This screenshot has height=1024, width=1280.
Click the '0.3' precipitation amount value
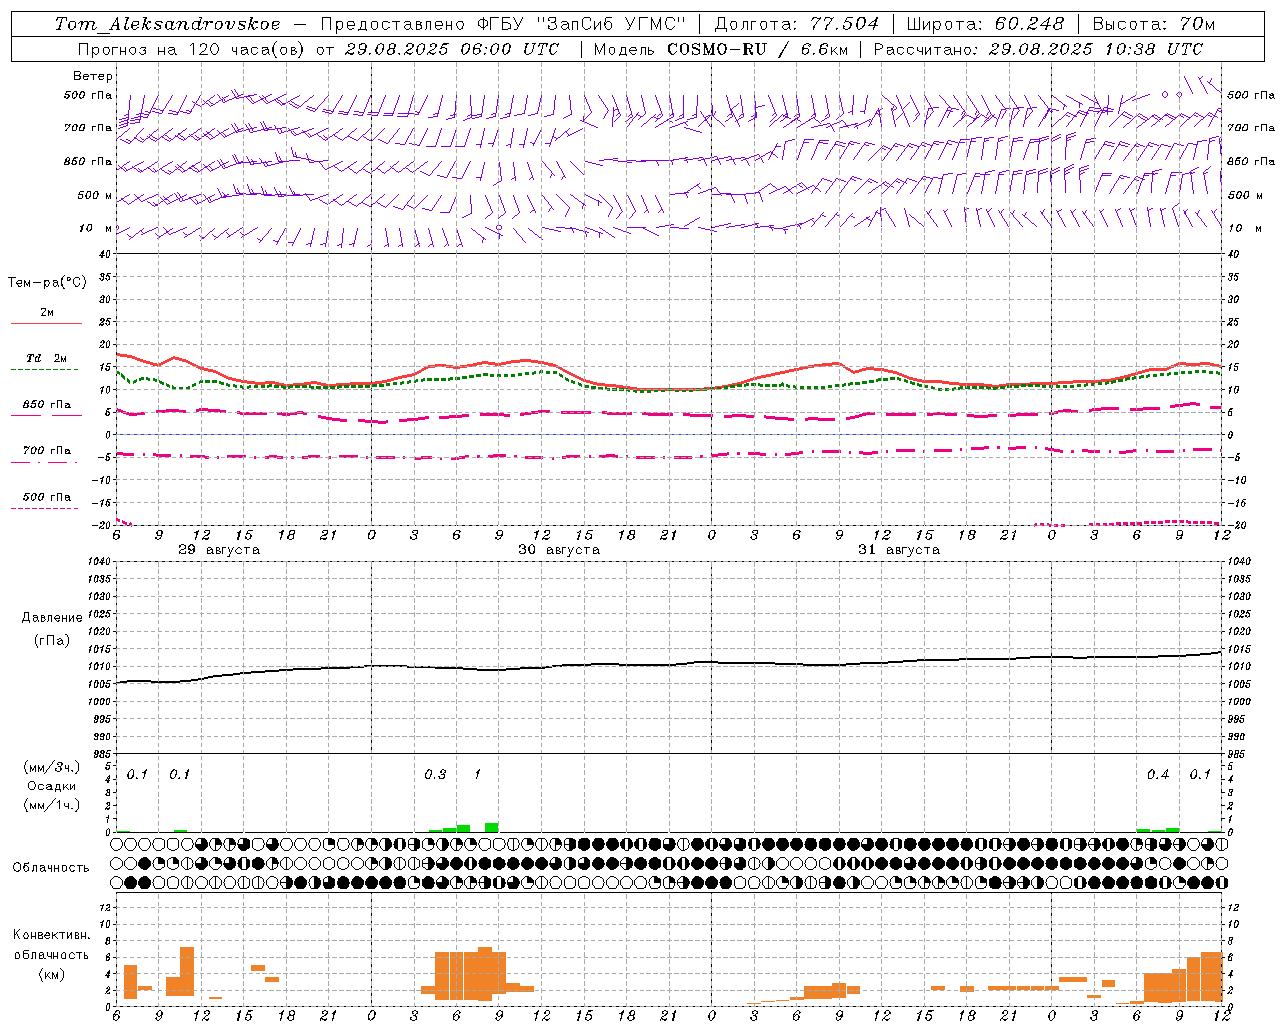[x=435, y=775]
